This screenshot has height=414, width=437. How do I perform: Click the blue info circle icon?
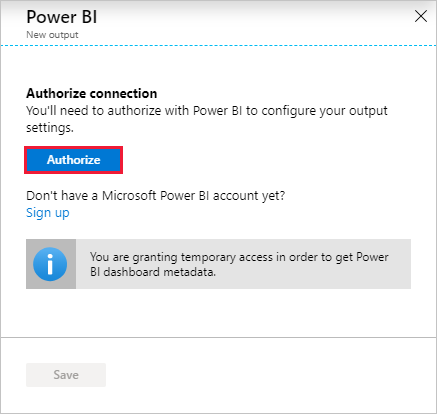tap(50, 264)
